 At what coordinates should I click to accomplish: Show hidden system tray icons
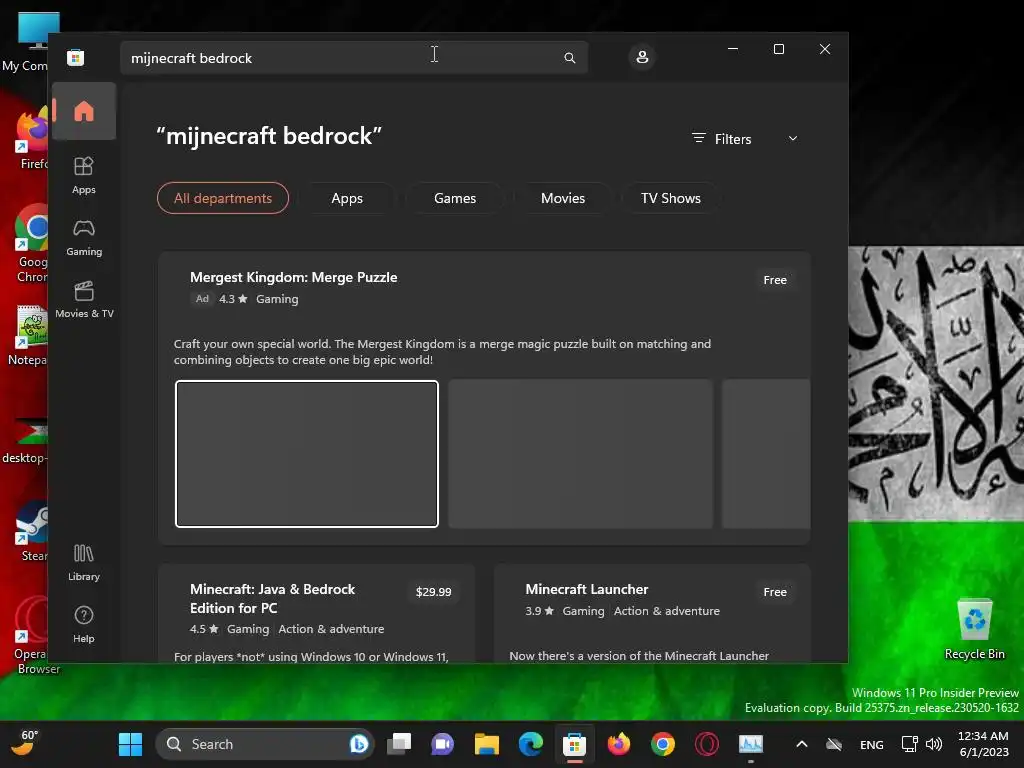point(802,744)
